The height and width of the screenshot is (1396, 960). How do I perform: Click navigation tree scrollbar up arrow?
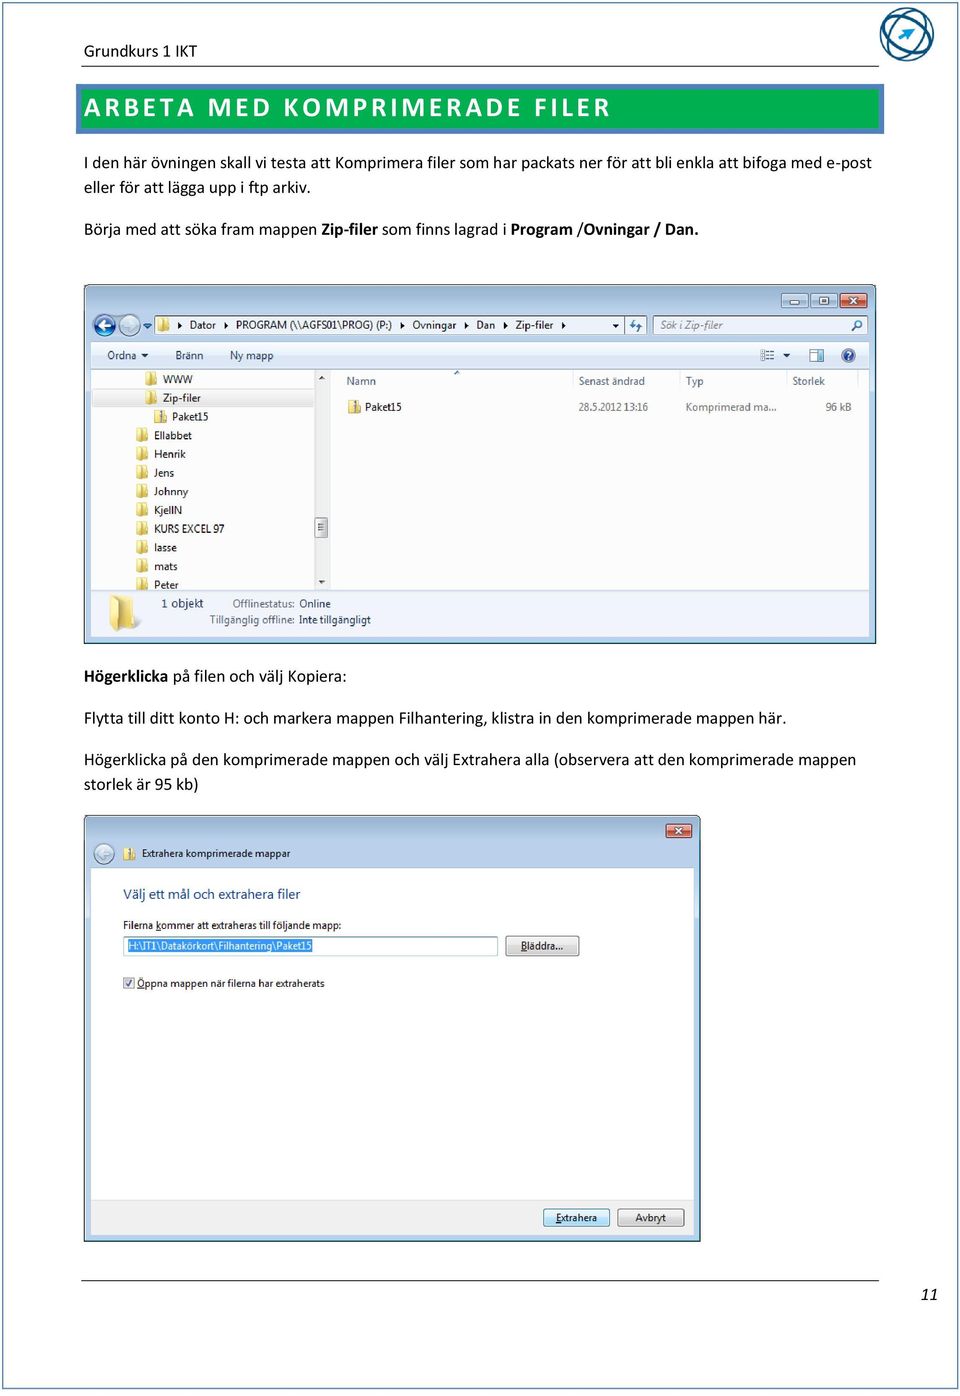322,379
